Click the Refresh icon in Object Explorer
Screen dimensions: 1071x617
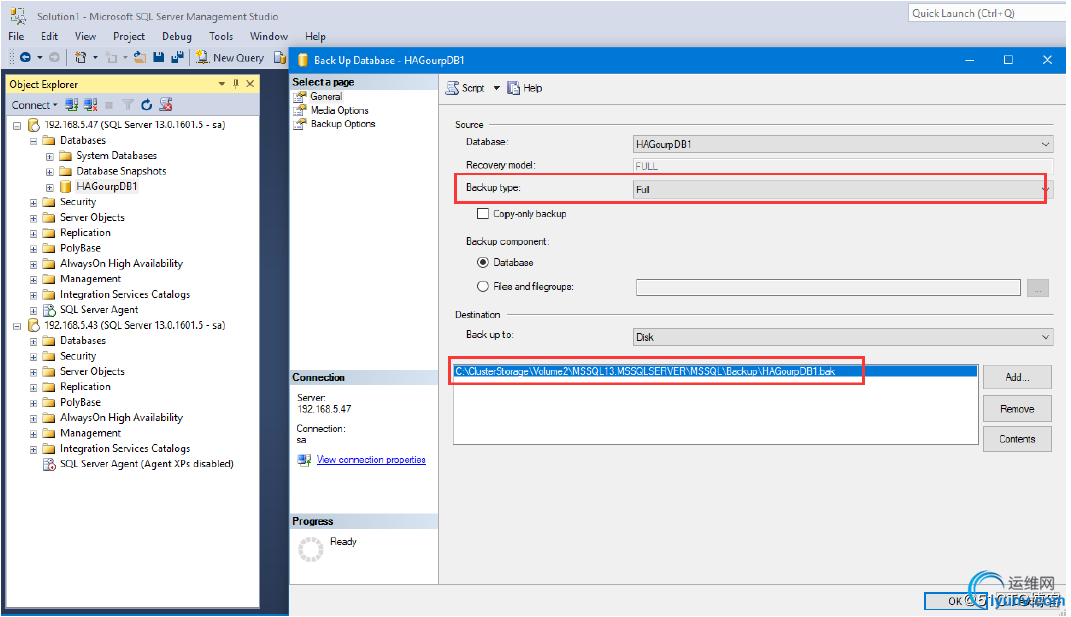tap(146, 105)
